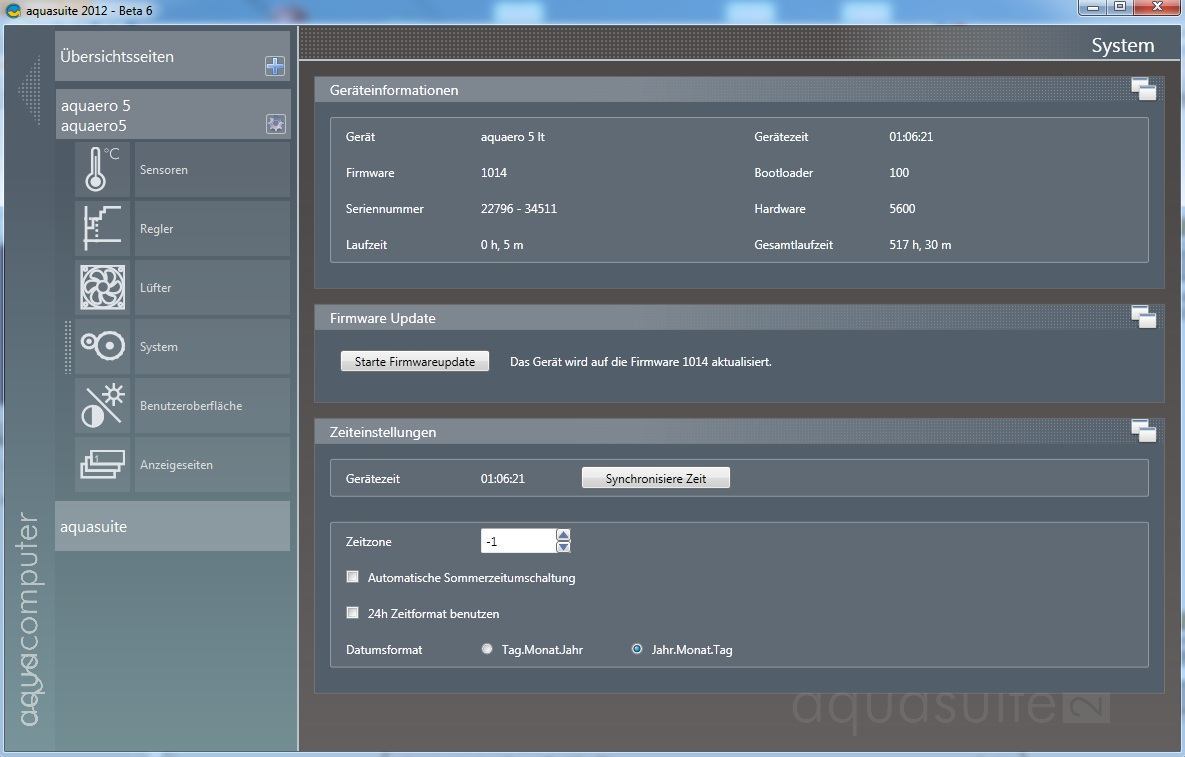
Task: Decrease Zeitzone value with down arrow
Action: coord(563,546)
